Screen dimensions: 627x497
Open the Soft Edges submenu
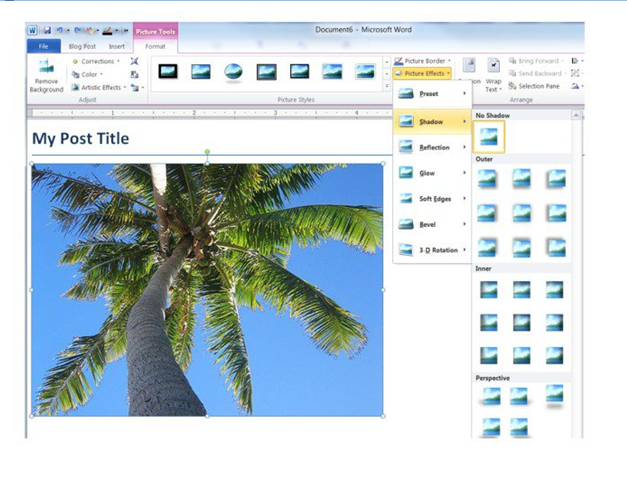432,199
